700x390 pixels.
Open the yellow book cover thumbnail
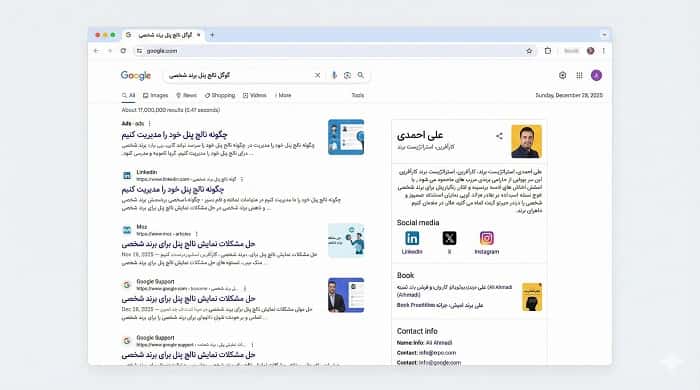[x=532, y=297]
